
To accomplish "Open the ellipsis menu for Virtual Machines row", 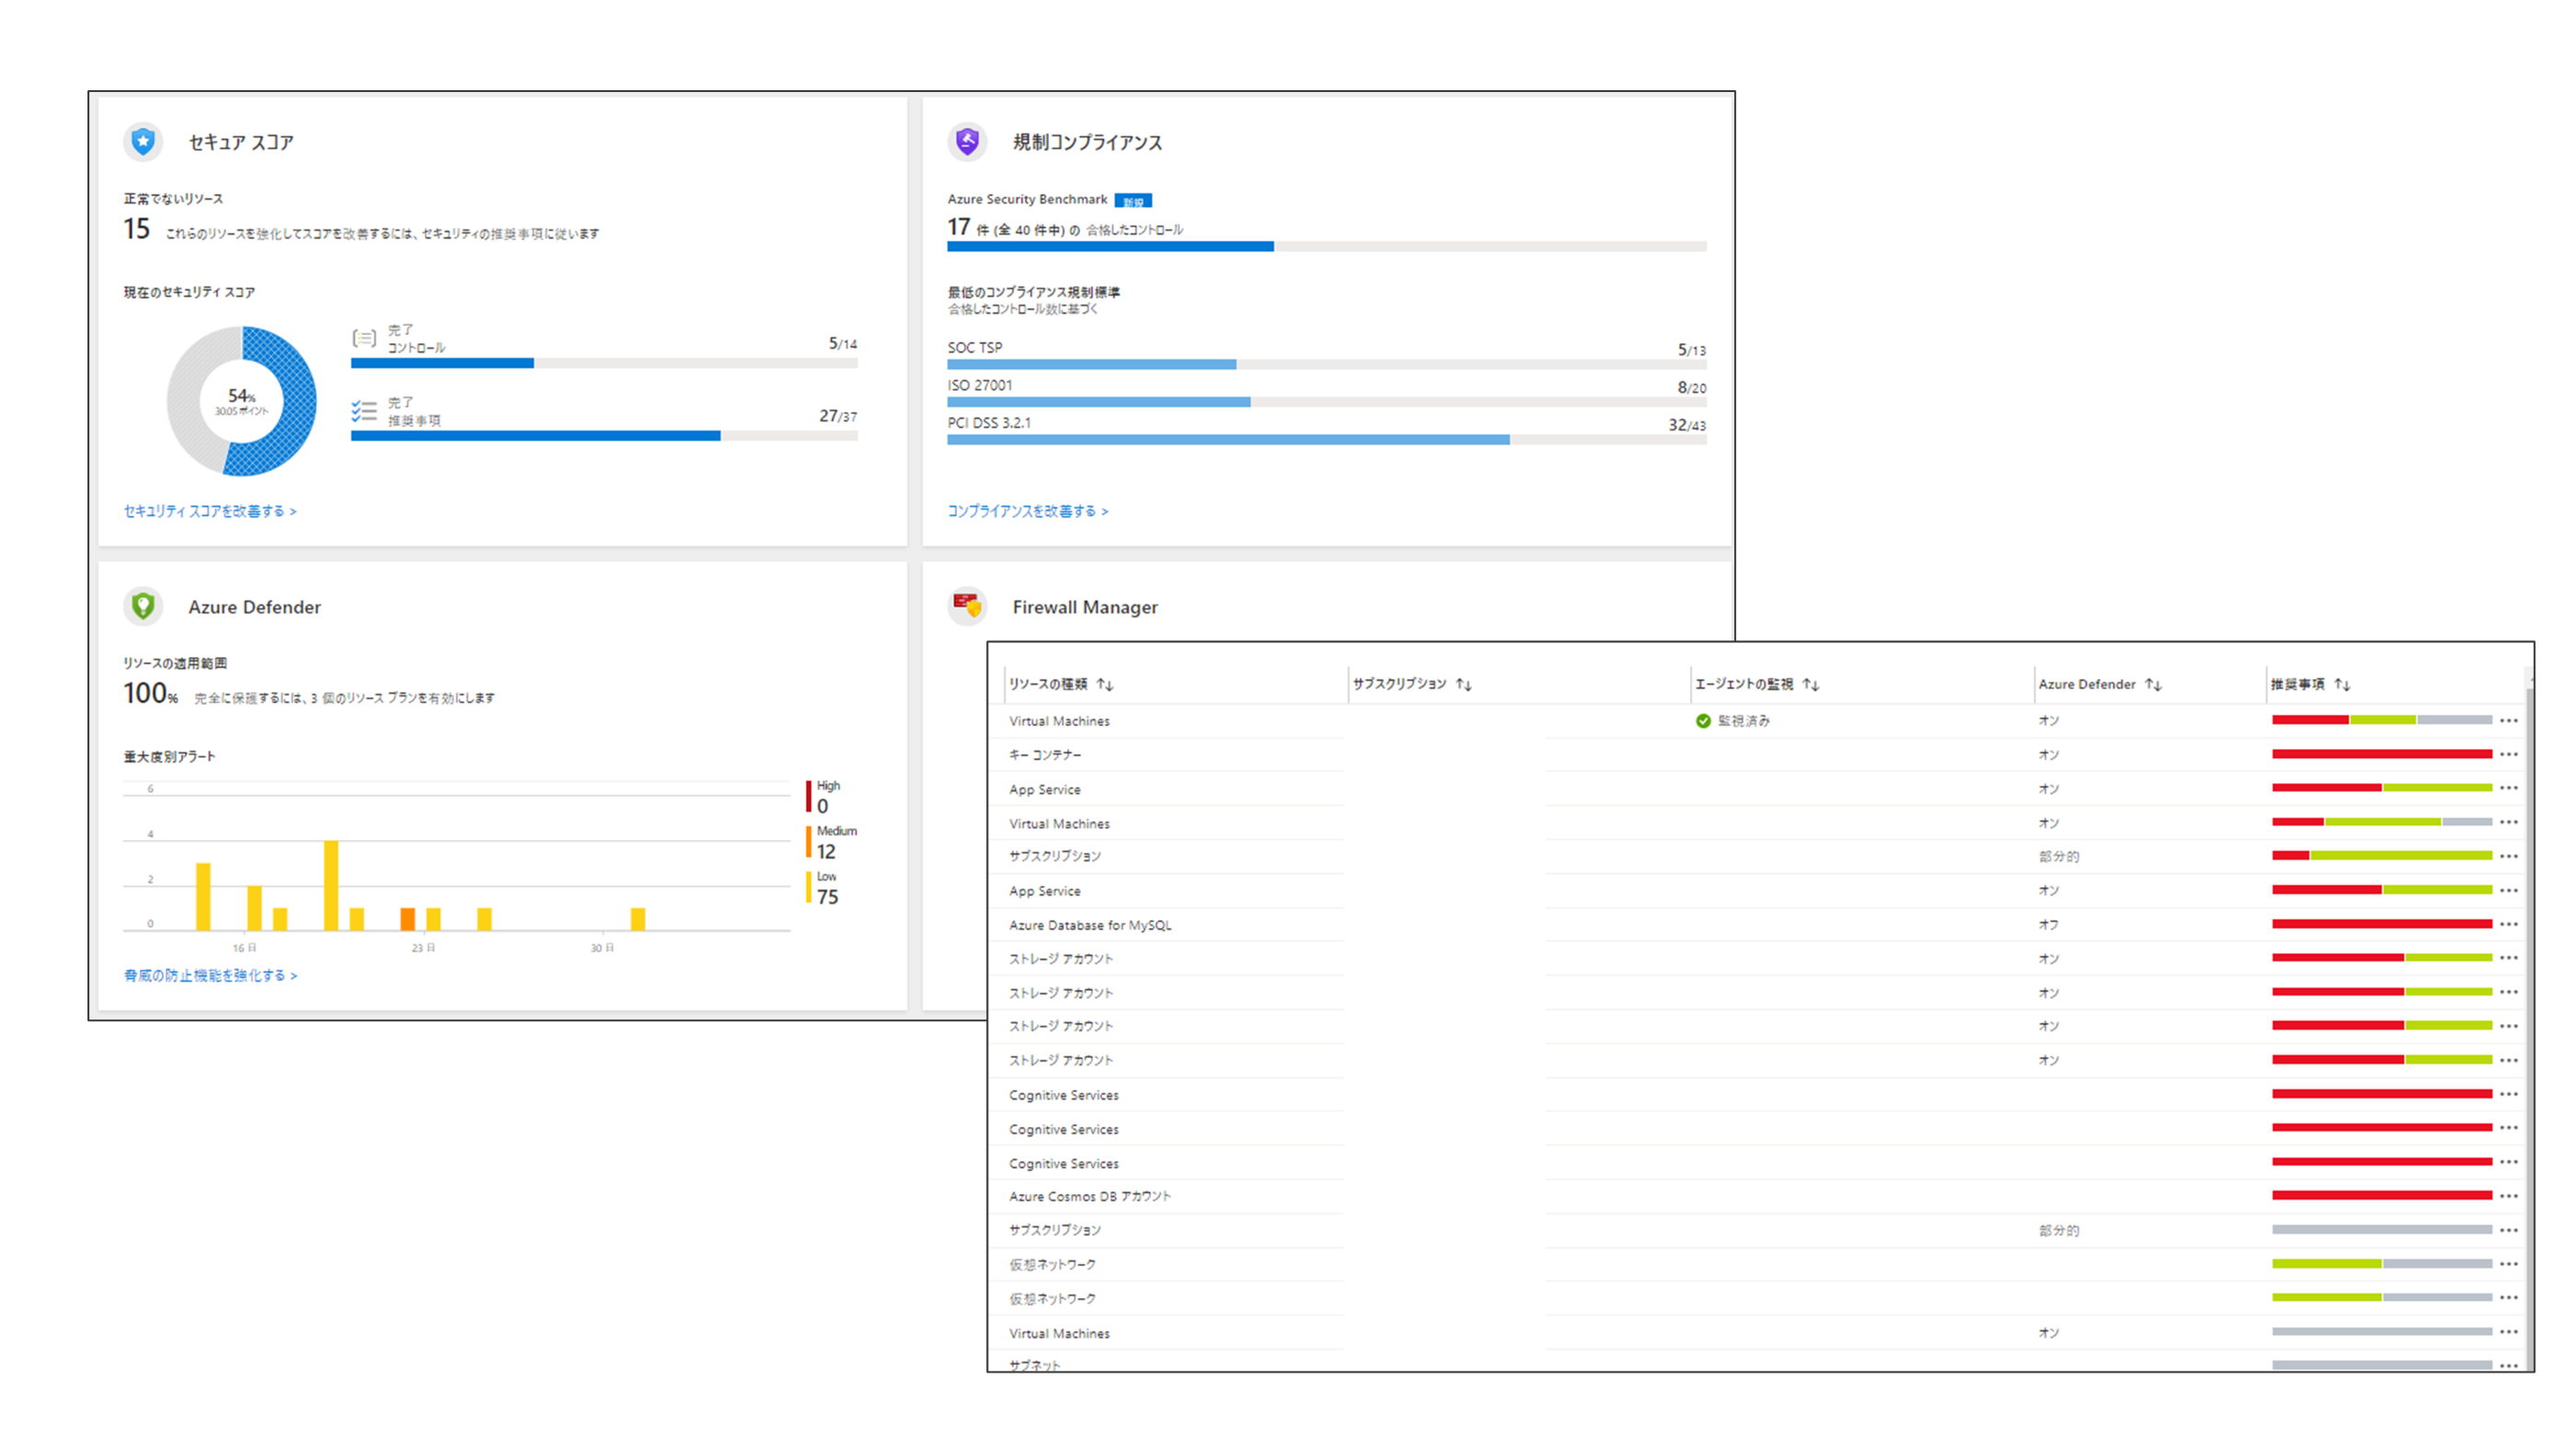I will (x=2509, y=721).
